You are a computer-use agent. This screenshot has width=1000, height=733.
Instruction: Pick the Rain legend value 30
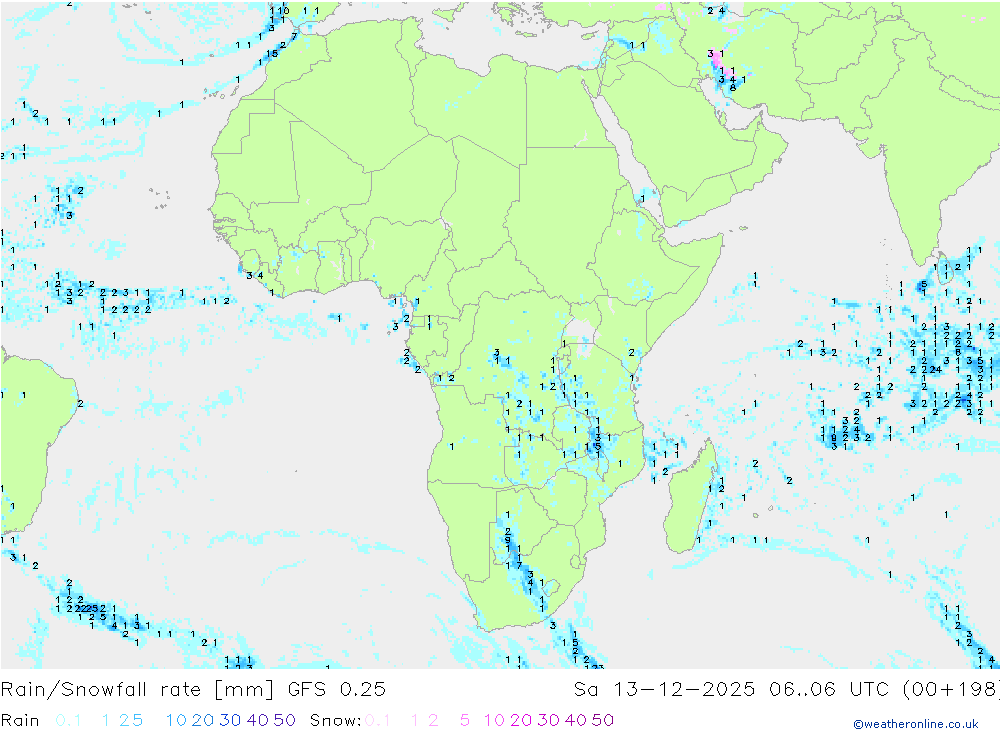click(x=230, y=720)
